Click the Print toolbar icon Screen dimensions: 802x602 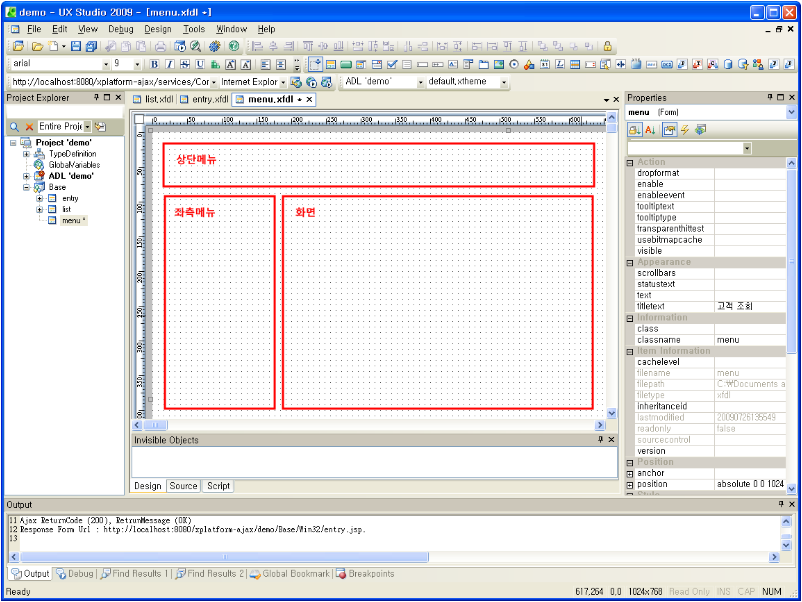[x=160, y=46]
